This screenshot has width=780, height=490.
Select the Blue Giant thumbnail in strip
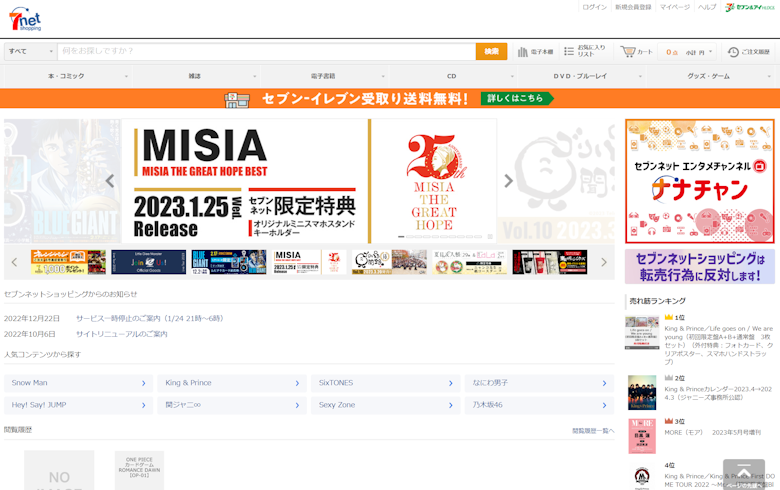(229, 262)
